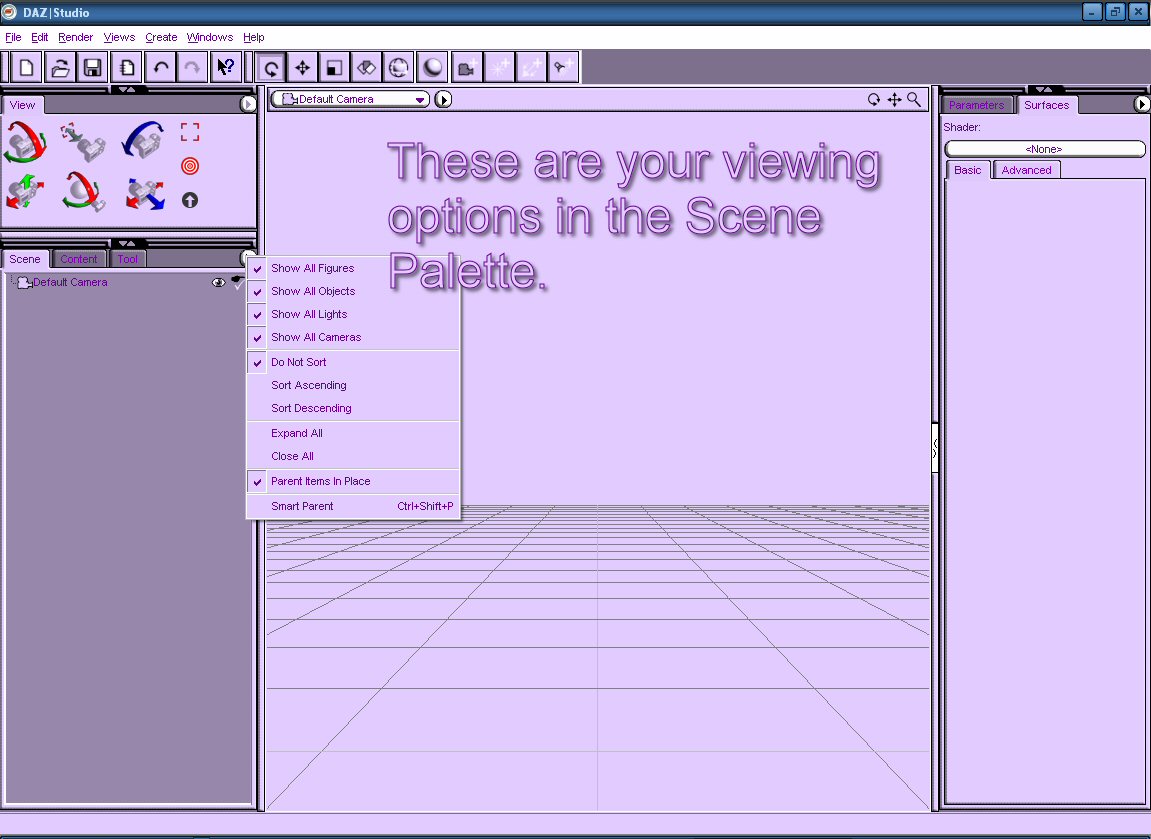This screenshot has width=1151, height=839.
Task: Click the faded distant light toolbar icon
Action: (x=531, y=68)
